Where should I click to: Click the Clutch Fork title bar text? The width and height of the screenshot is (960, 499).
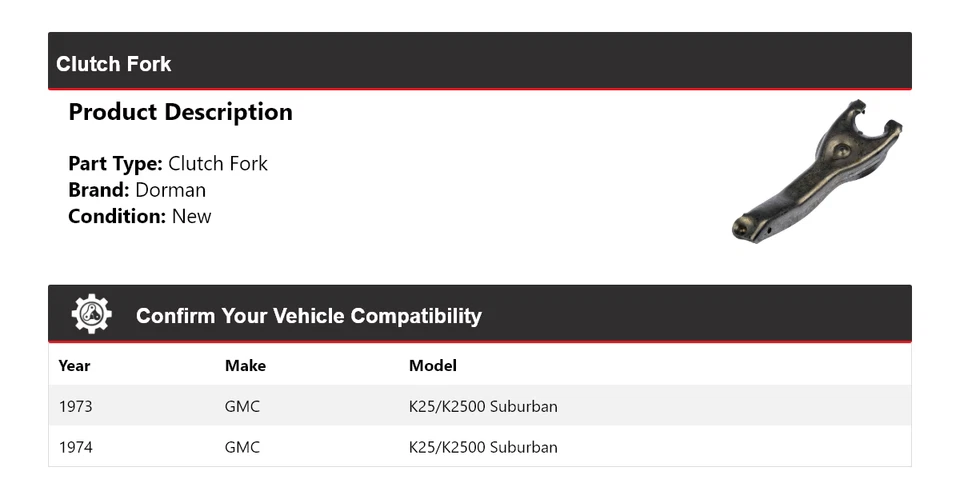114,64
